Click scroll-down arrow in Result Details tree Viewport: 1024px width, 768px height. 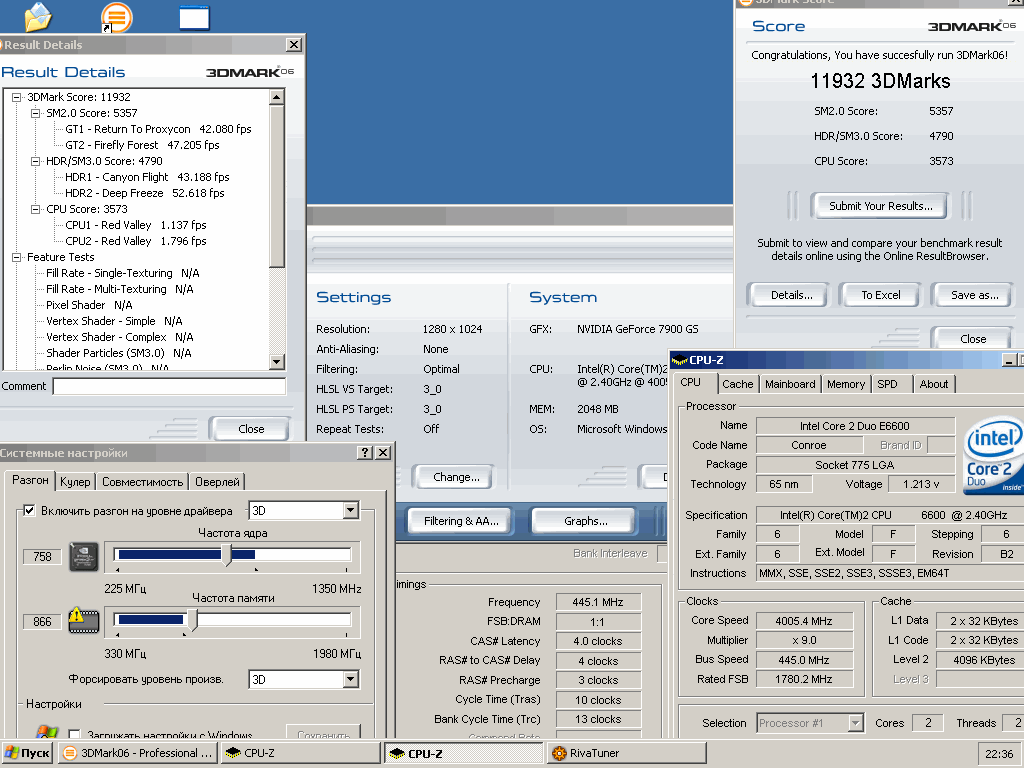click(277, 361)
